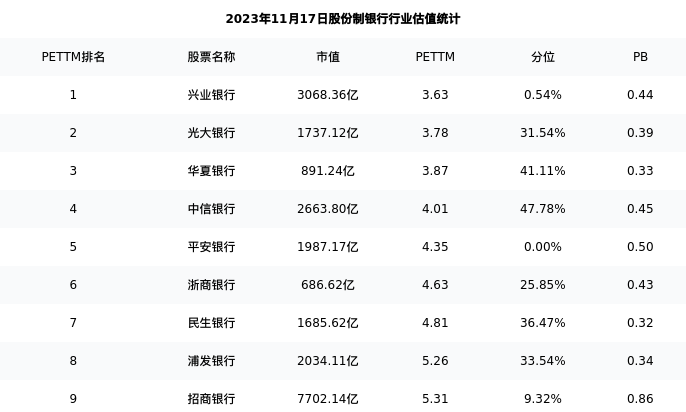Click market value 1987.17亿
This screenshot has width=686, height=412.
[328, 247]
